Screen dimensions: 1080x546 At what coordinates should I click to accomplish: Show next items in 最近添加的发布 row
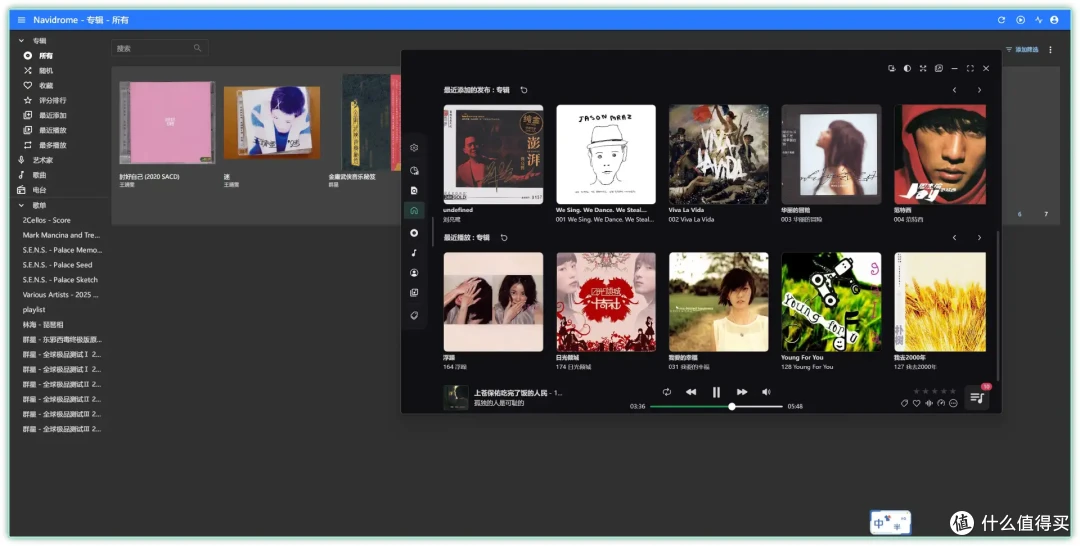[x=979, y=90]
